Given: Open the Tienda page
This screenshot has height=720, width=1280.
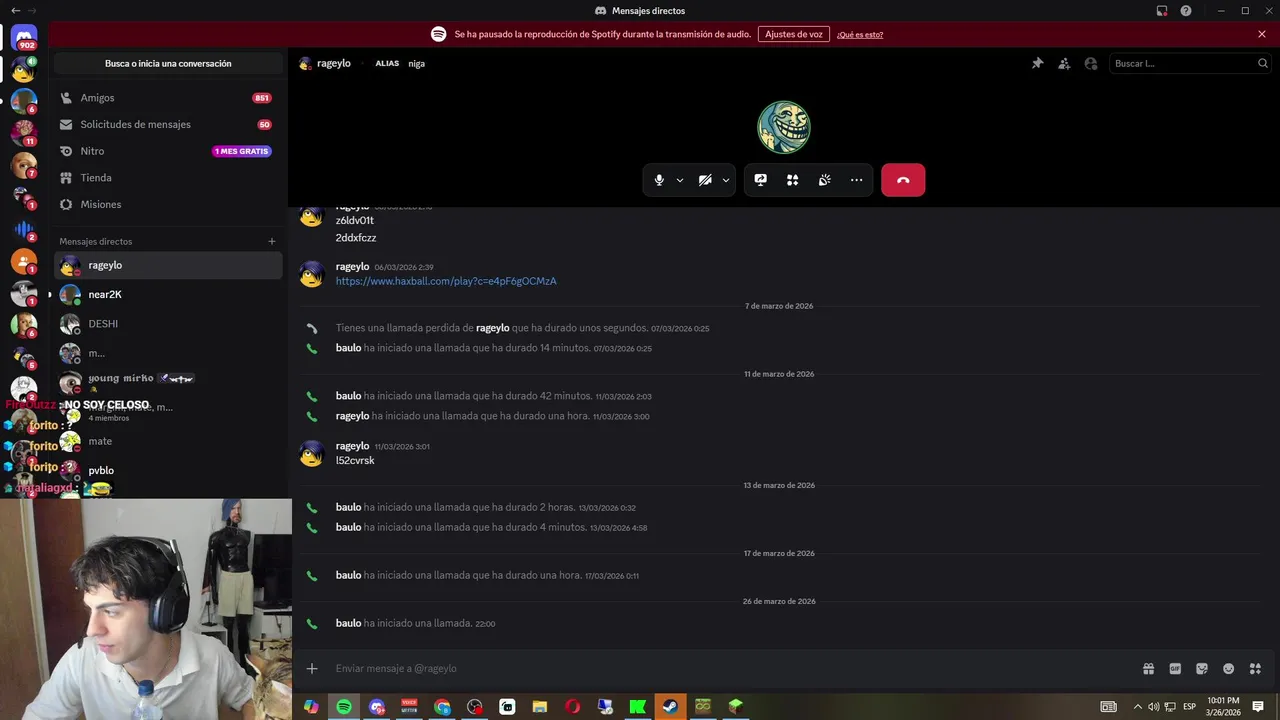Looking at the screenshot, I should coord(166,177).
